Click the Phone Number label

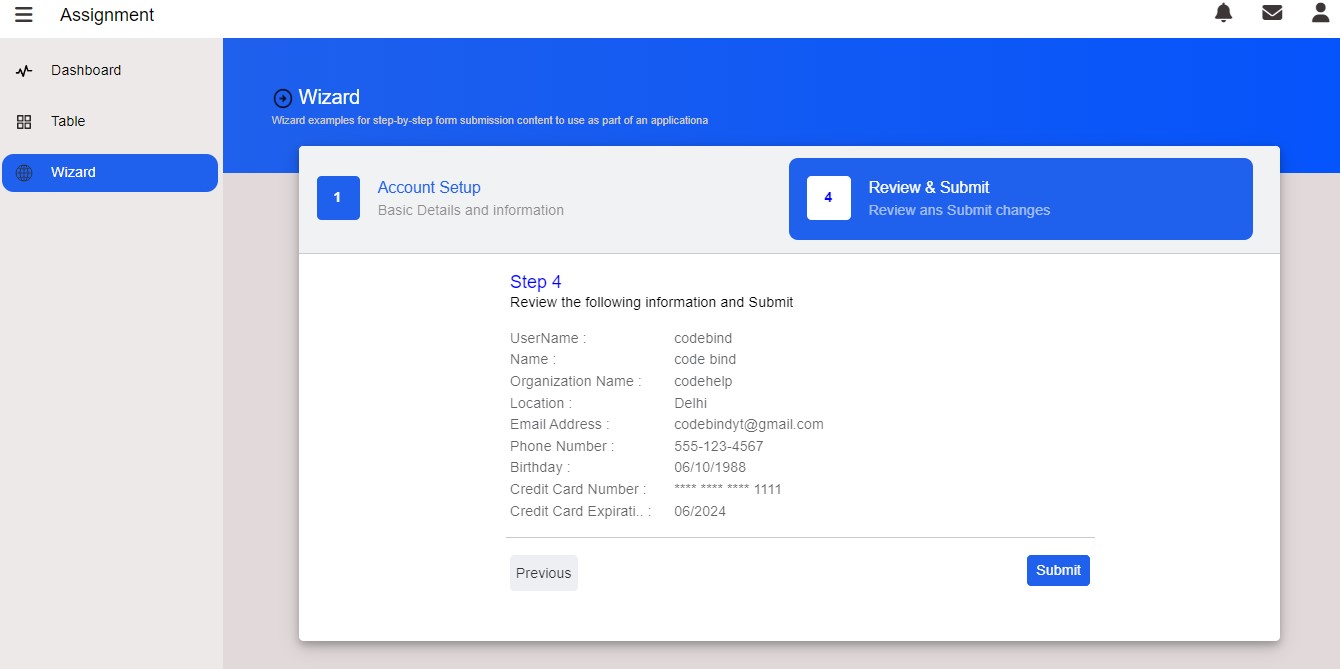tap(562, 446)
